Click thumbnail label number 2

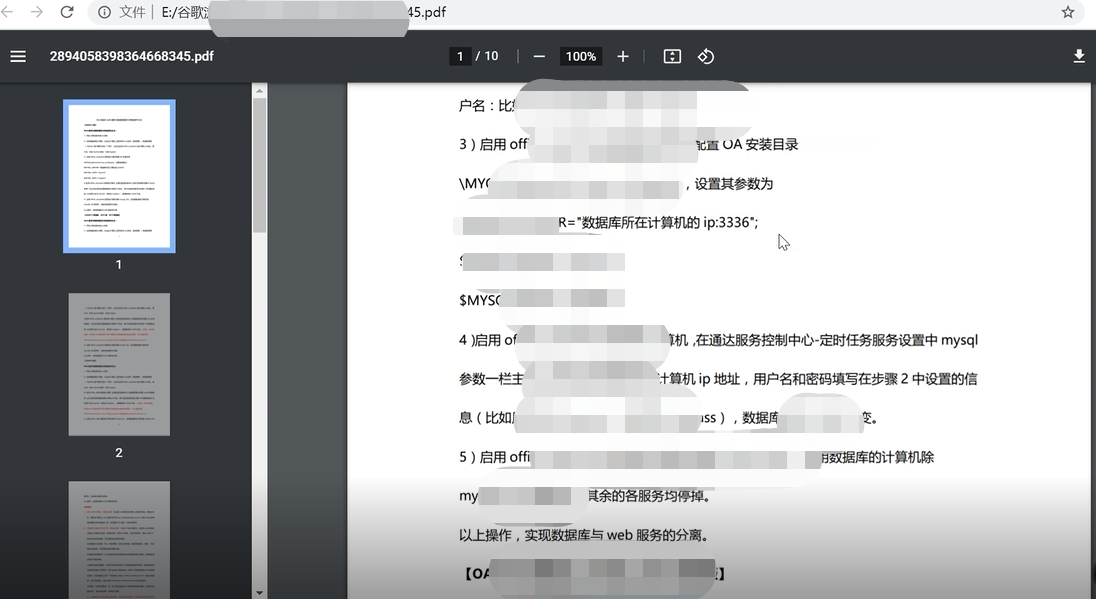coord(119,453)
